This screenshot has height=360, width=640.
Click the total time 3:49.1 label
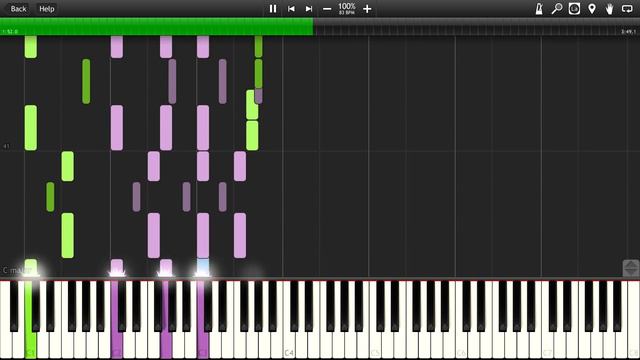click(629, 31)
